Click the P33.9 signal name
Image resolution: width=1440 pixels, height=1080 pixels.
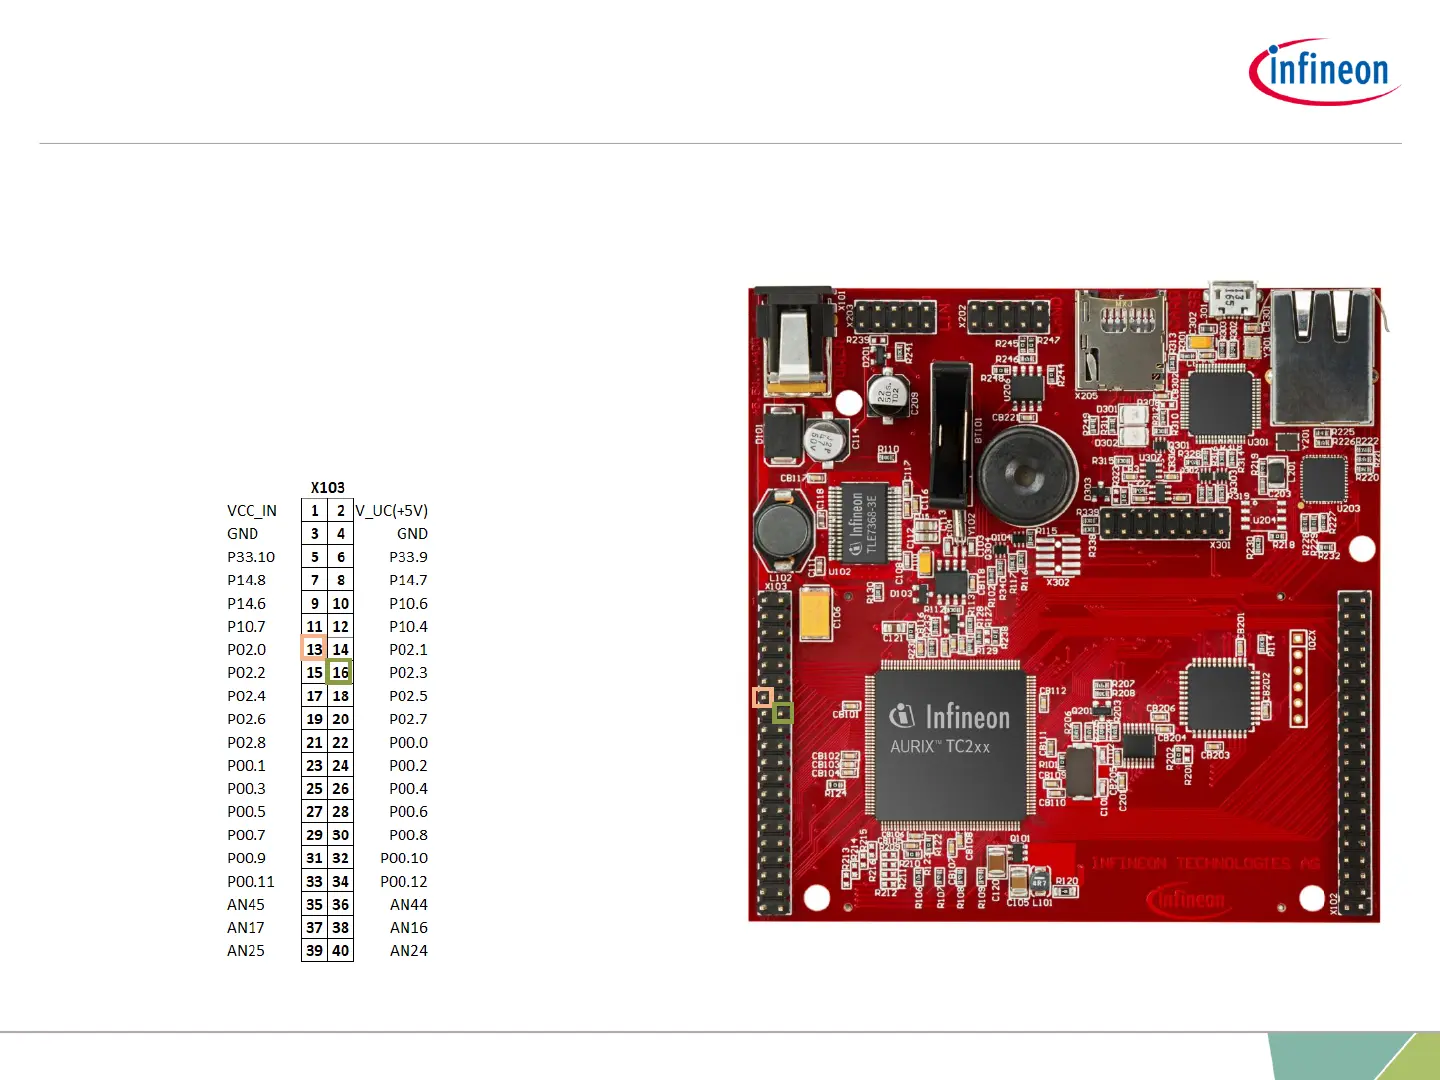408,557
